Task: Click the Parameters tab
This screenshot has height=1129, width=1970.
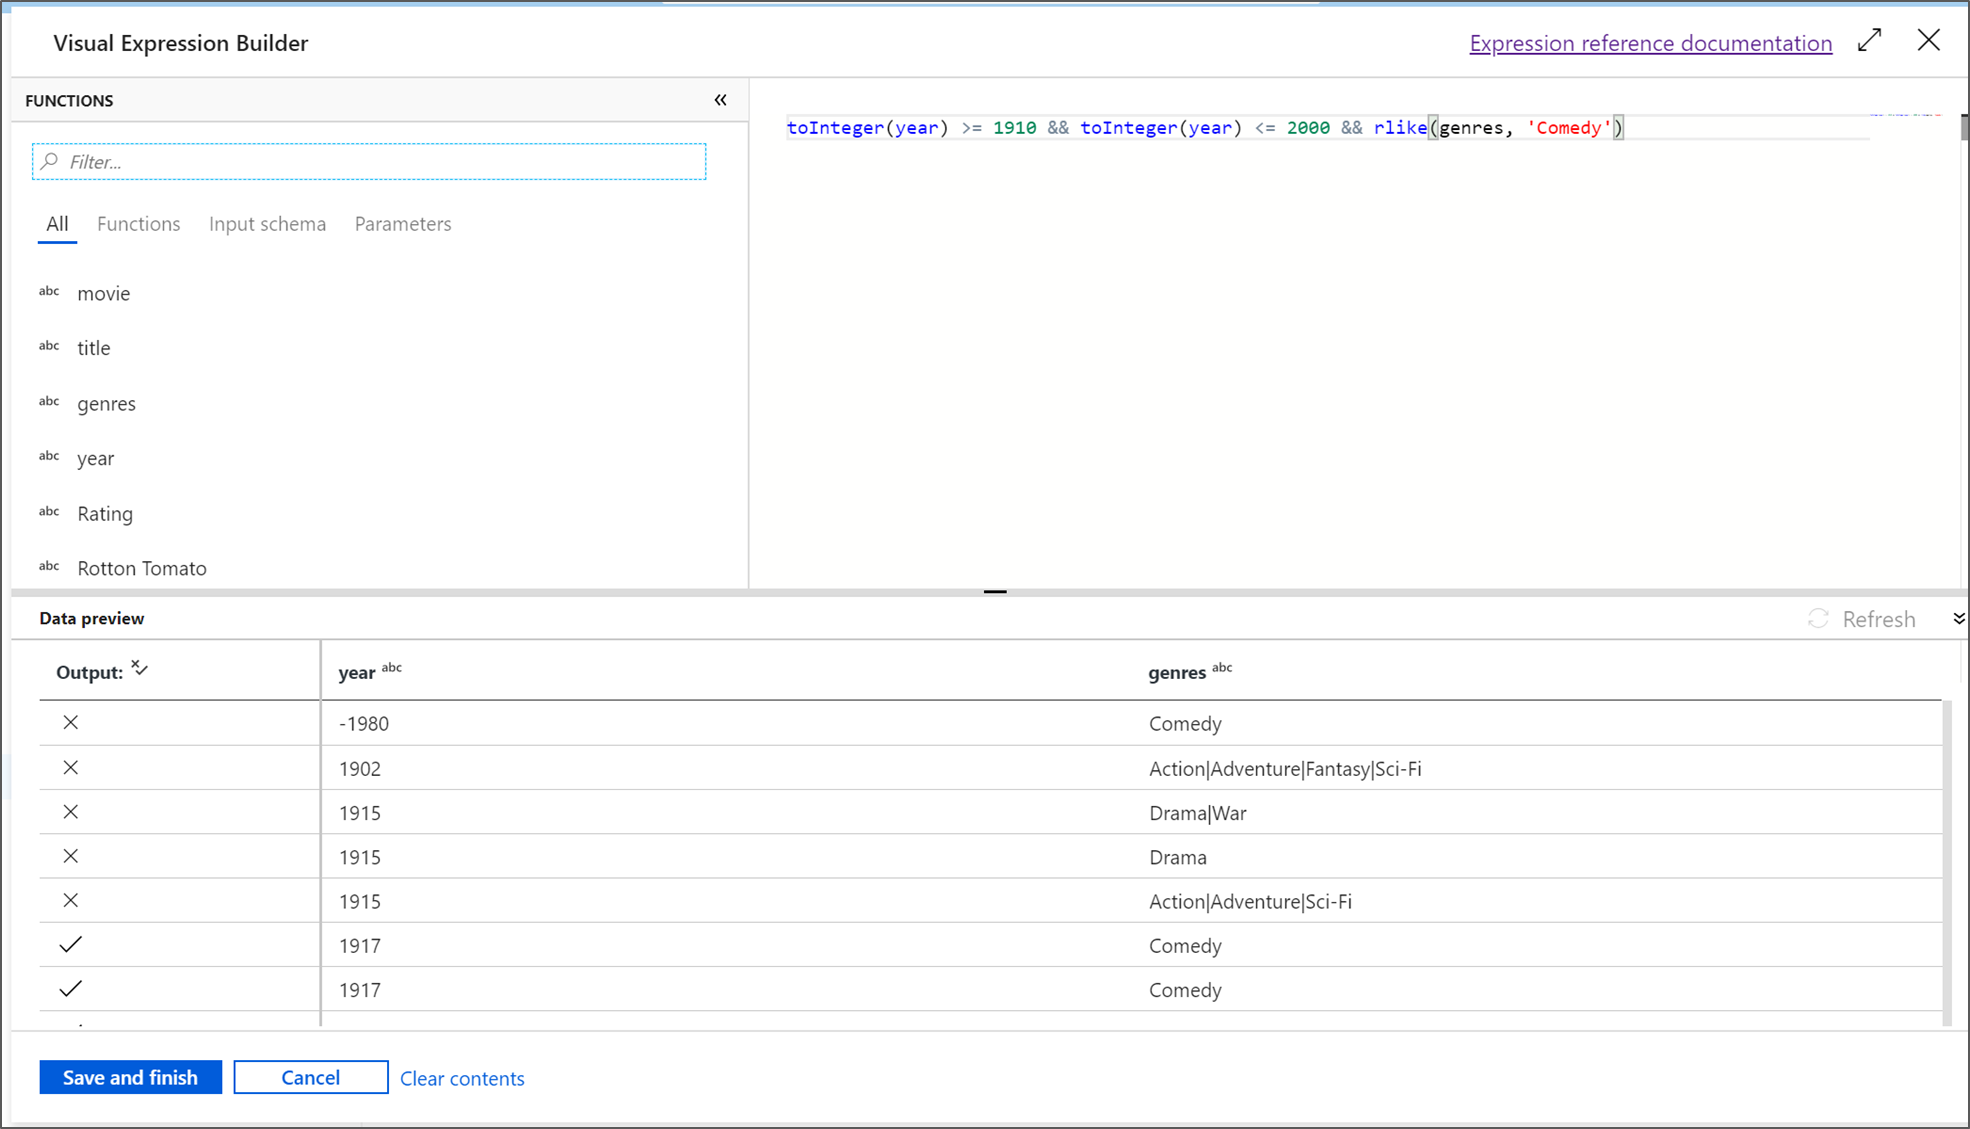Action: (x=402, y=223)
